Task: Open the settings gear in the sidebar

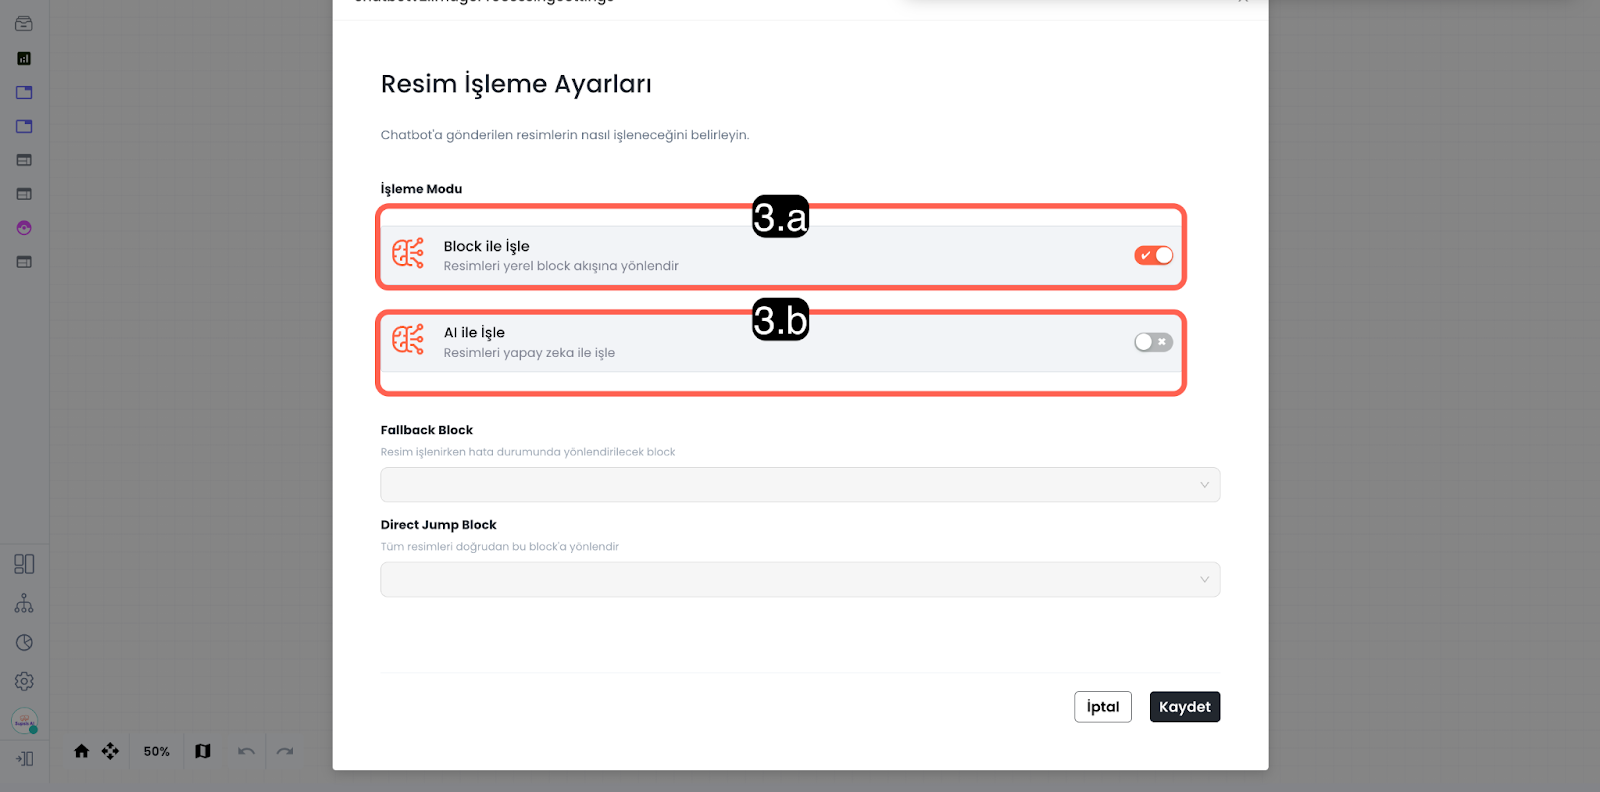Action: pos(24,681)
